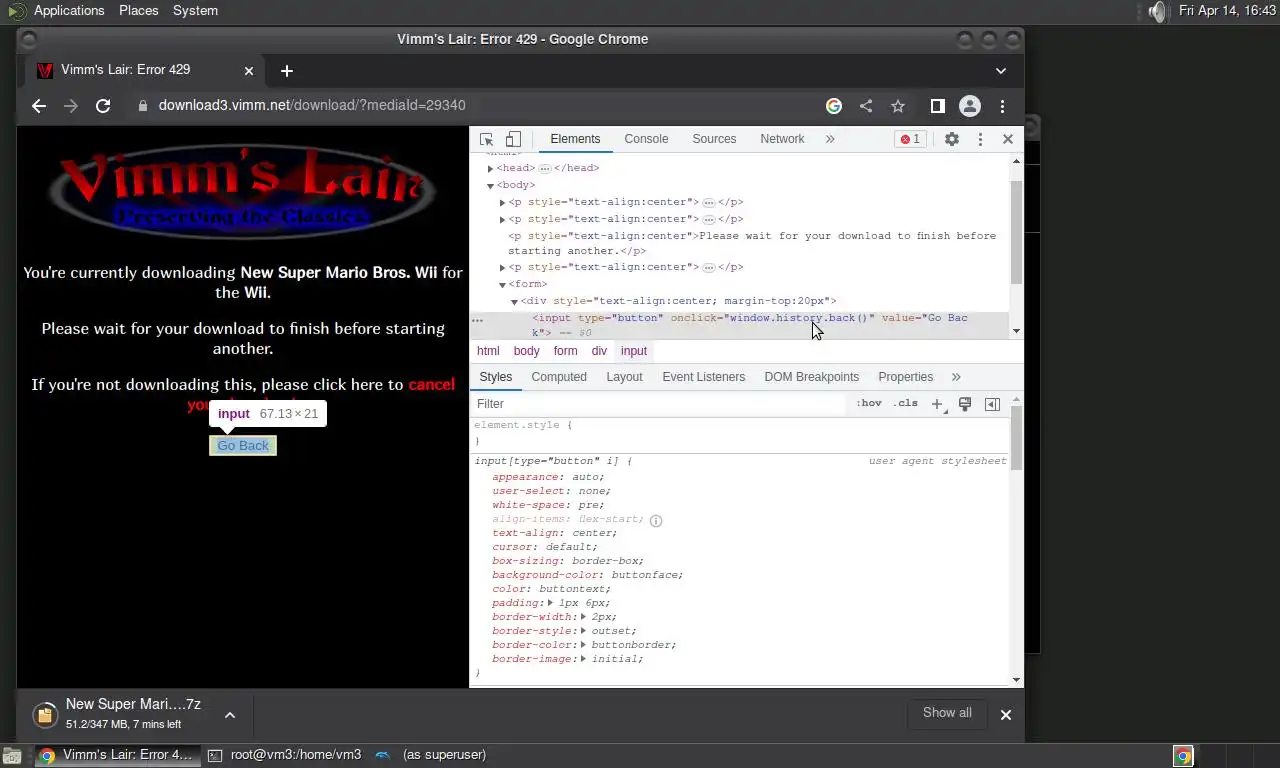The image size is (1280, 768).
Task: Open Chrome's three-dot main menu
Action: tap(1002, 106)
